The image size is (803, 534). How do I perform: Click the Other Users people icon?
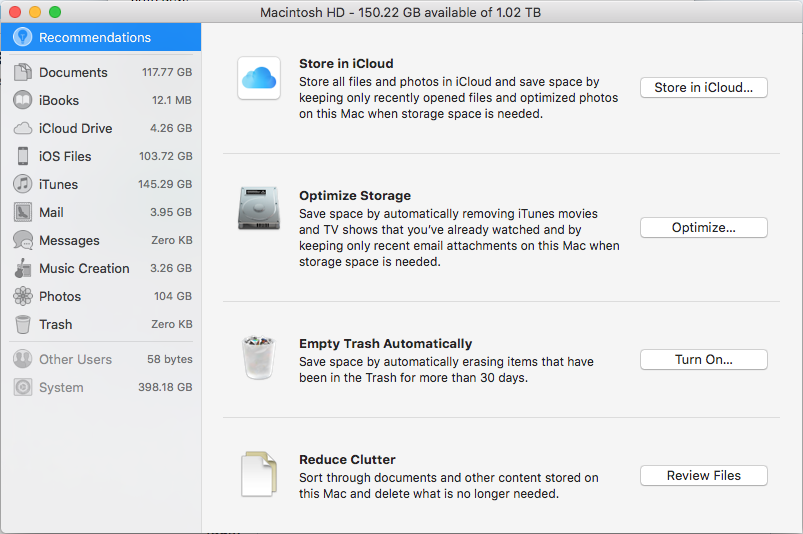click(x=23, y=359)
